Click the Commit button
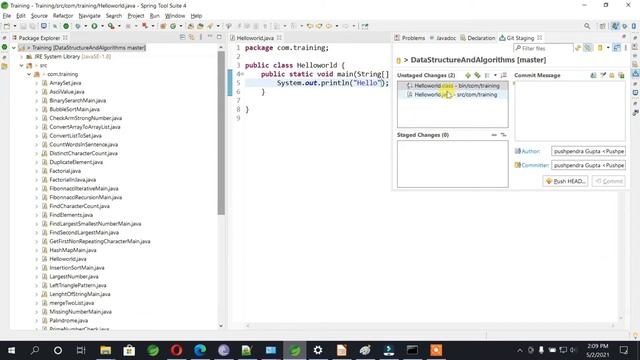The width and height of the screenshot is (640, 360). click(x=609, y=181)
